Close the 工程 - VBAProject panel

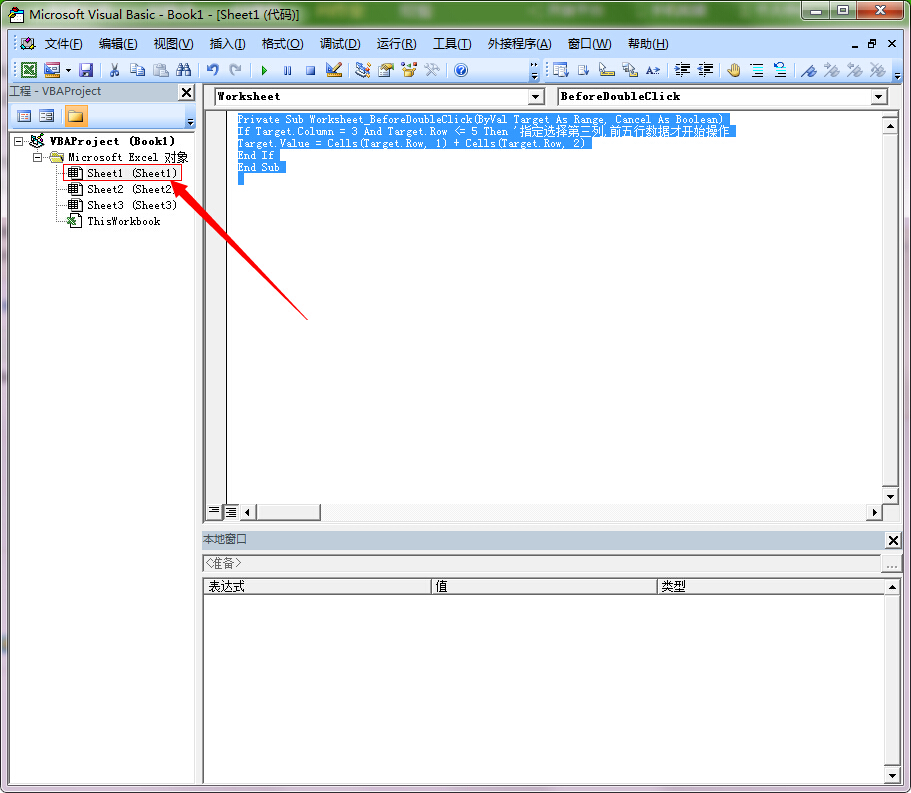coord(186,92)
